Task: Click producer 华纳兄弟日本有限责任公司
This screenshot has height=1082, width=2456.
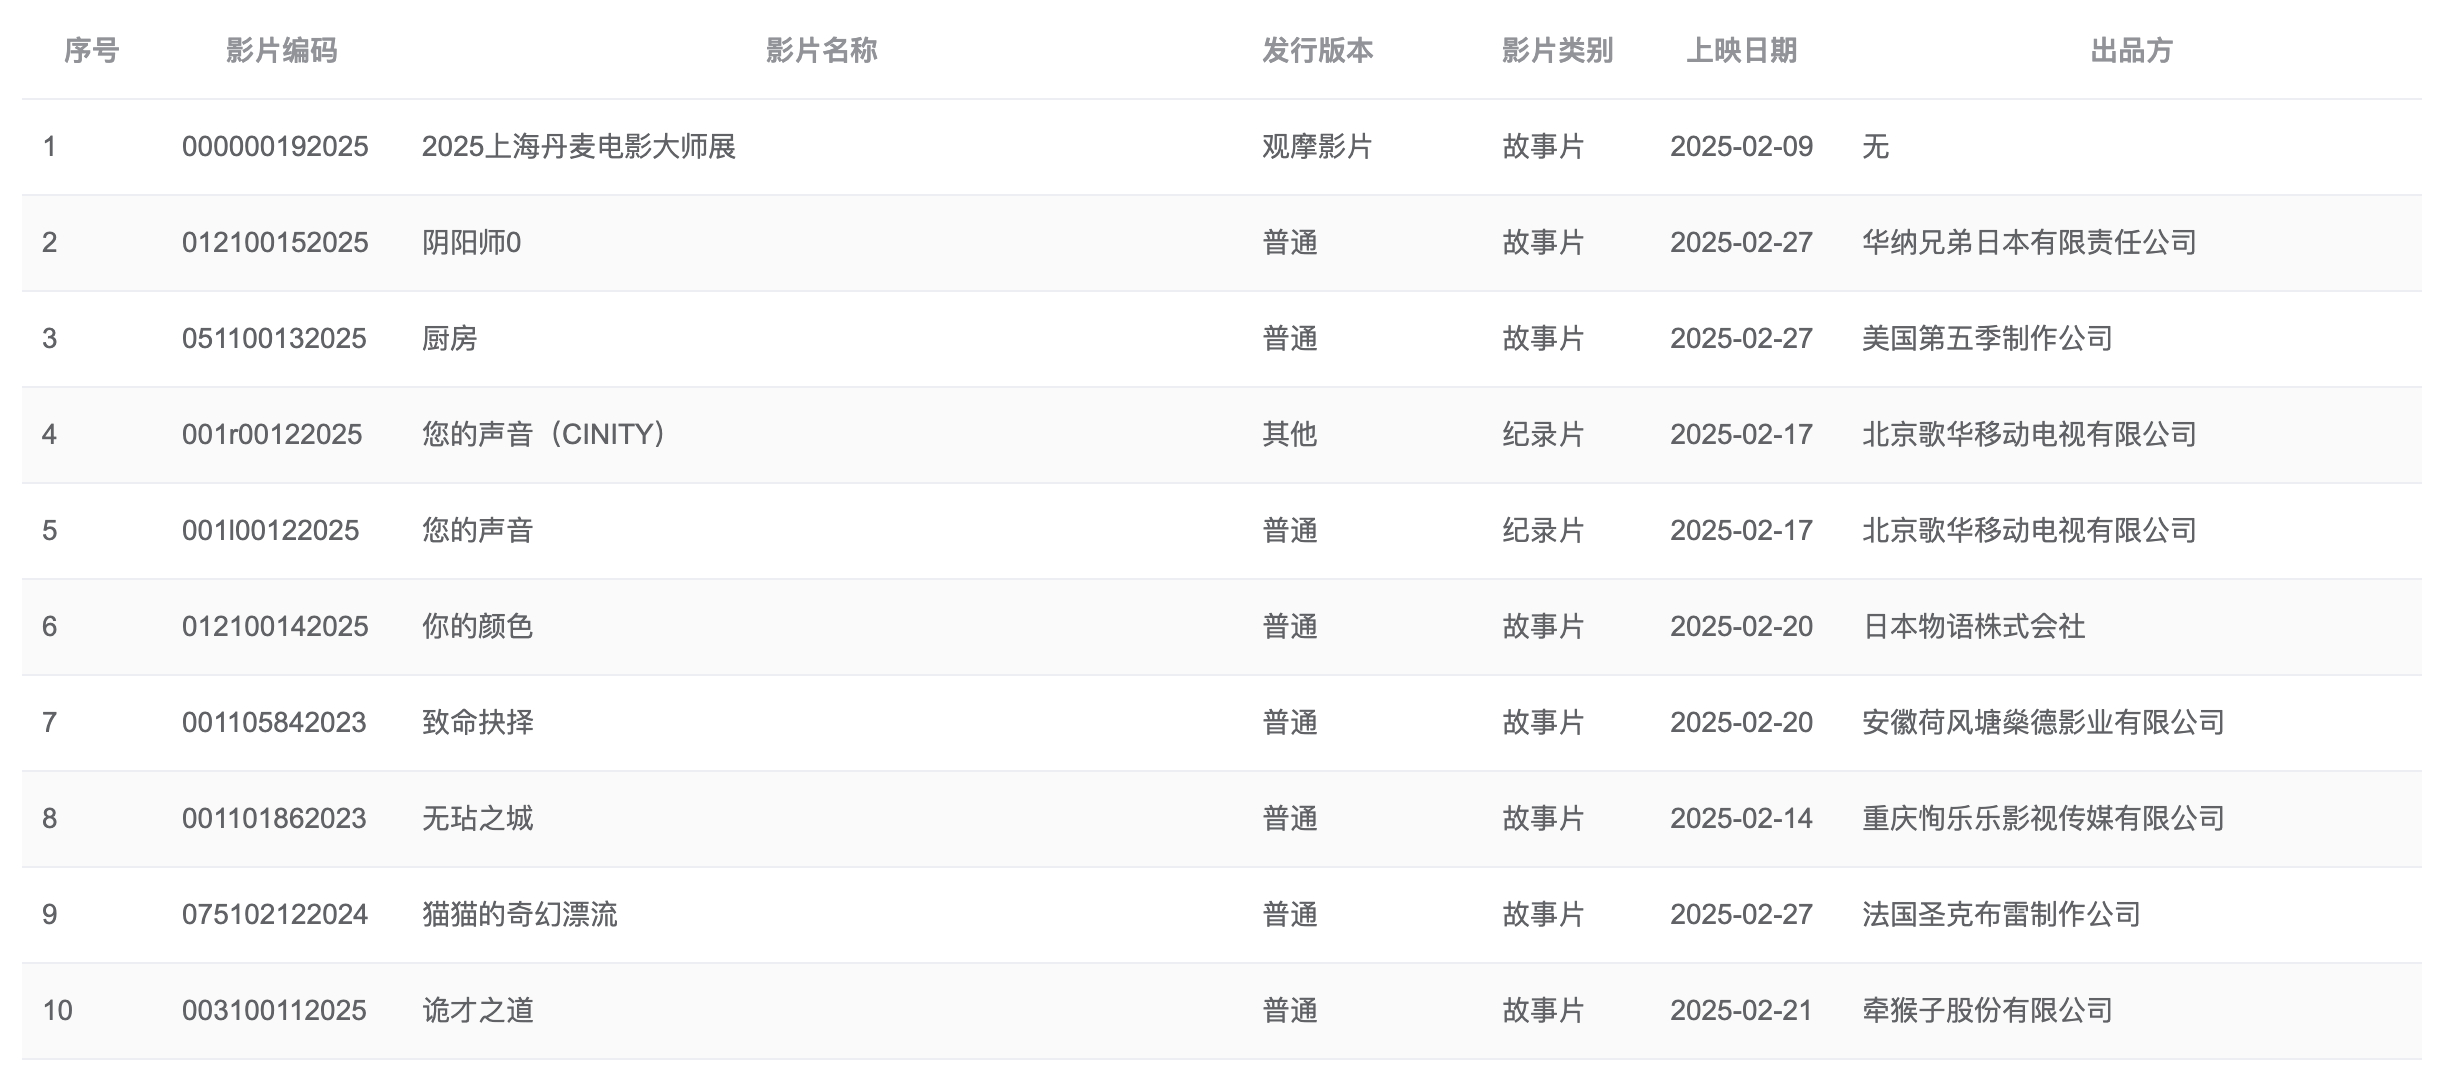Action: pyautogui.click(x=2029, y=243)
